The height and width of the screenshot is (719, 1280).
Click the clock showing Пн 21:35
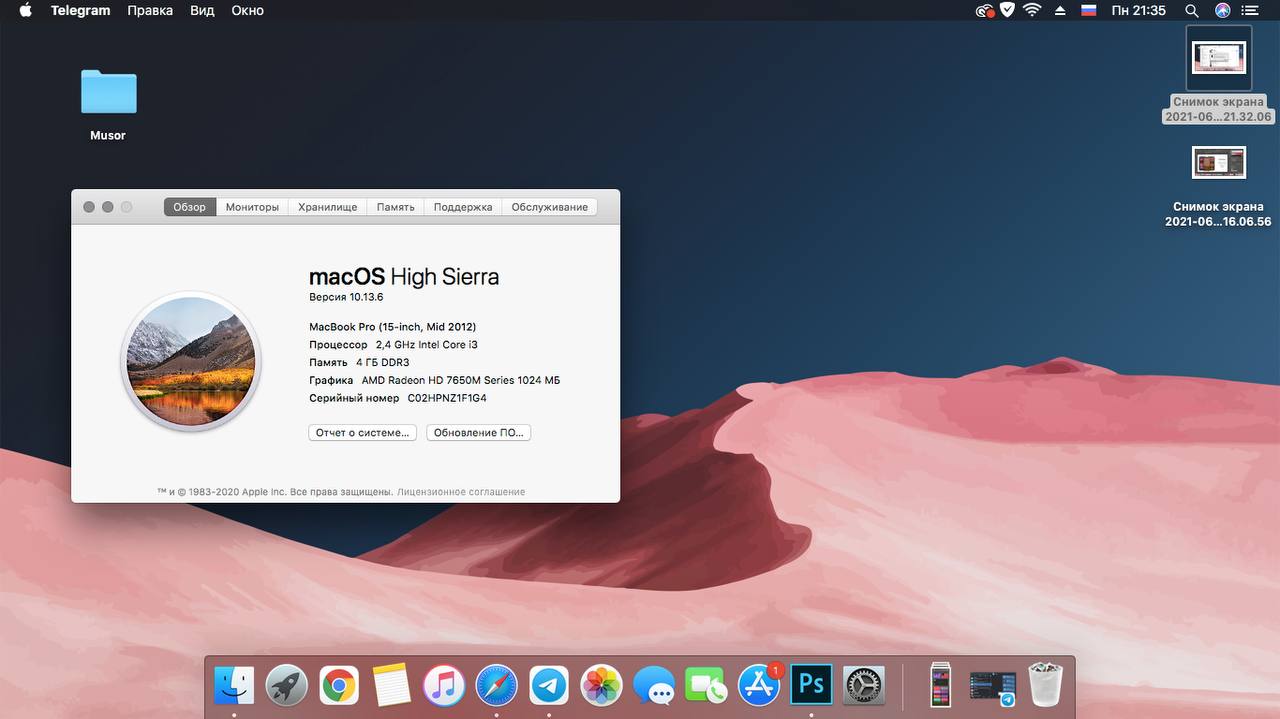(1138, 10)
